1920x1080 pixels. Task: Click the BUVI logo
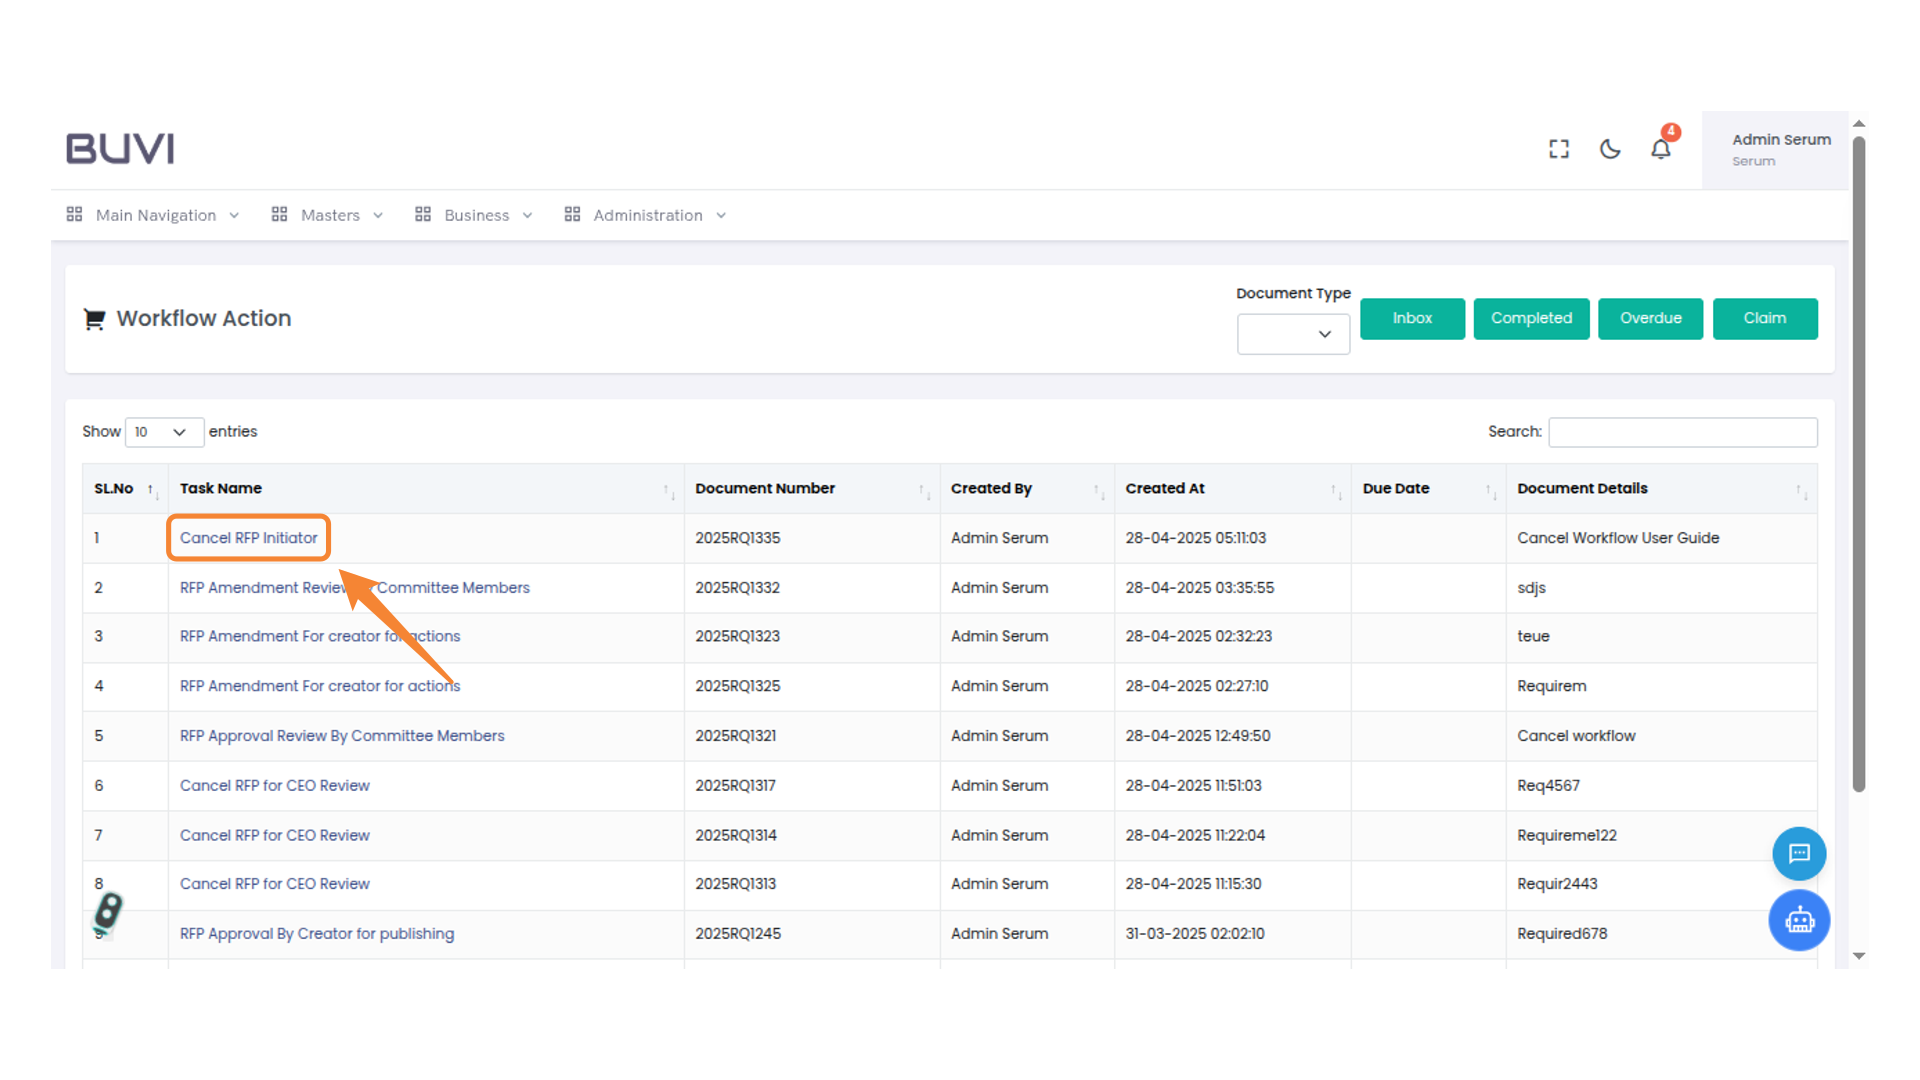click(x=120, y=149)
